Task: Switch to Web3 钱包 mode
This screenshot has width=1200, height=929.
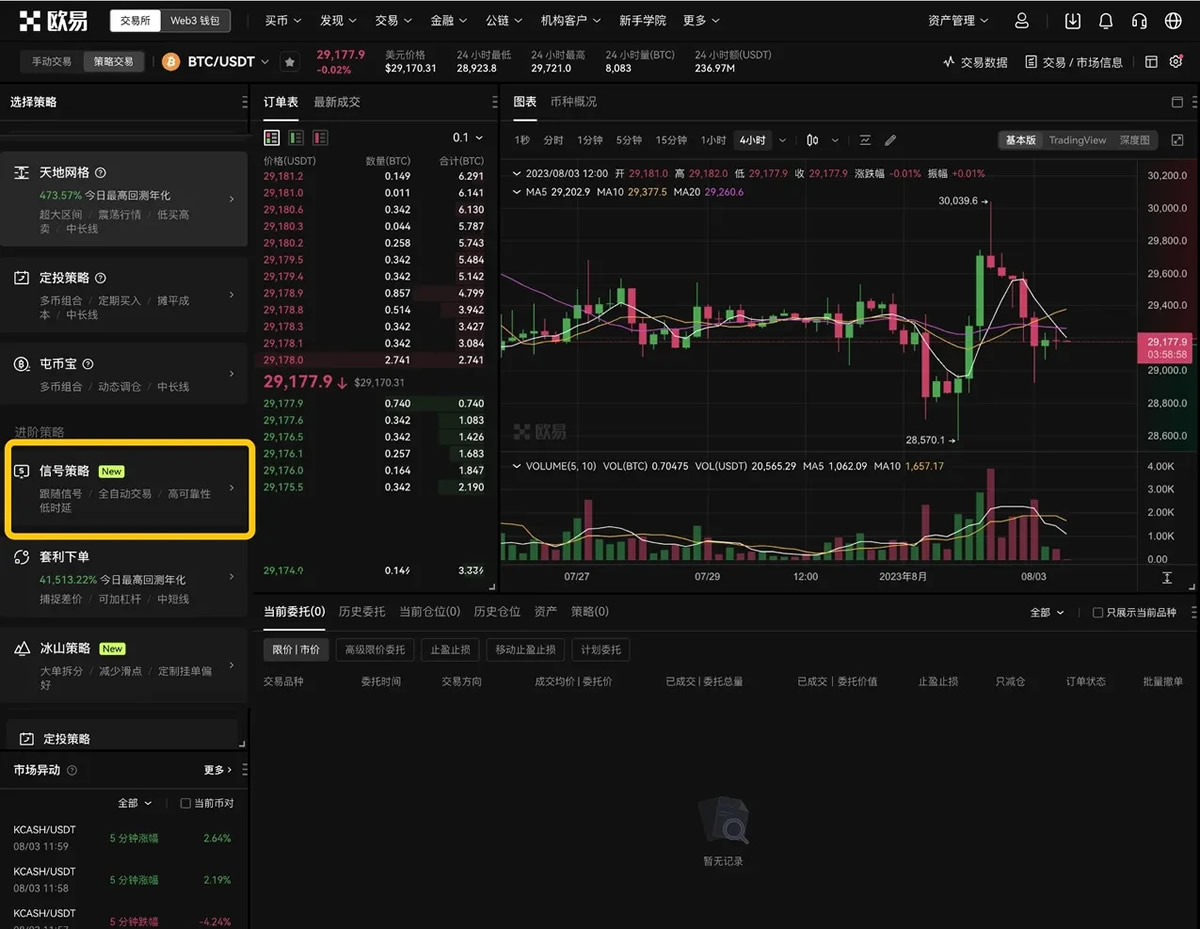Action: pos(195,20)
